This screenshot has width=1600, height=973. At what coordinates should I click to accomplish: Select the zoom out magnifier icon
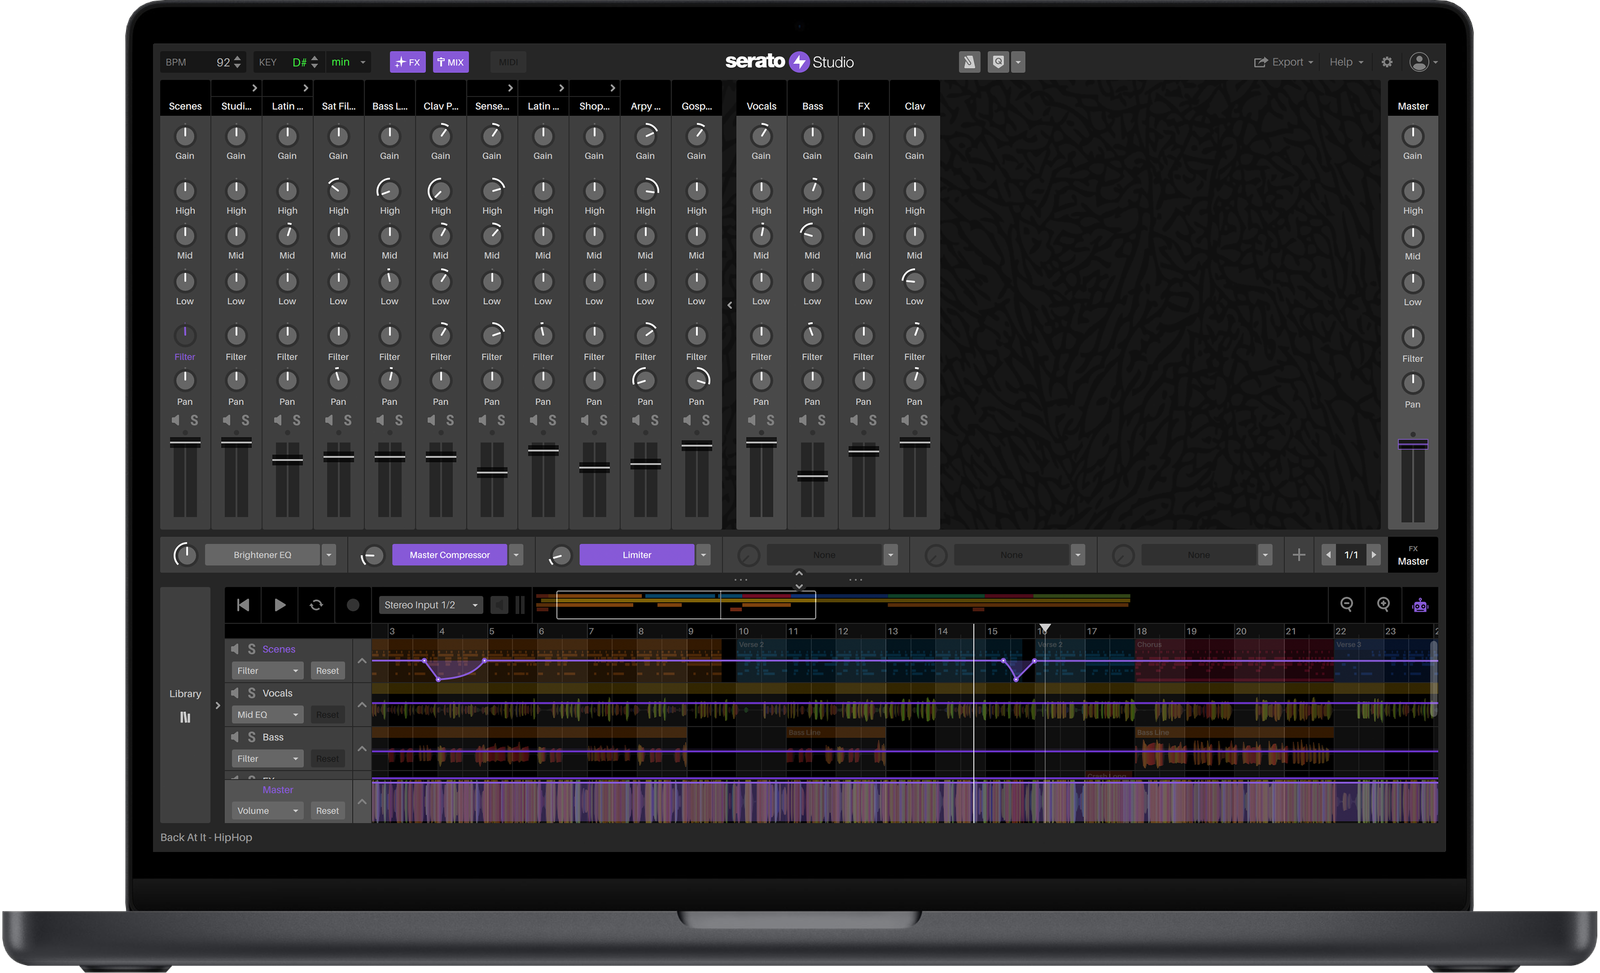(1347, 604)
